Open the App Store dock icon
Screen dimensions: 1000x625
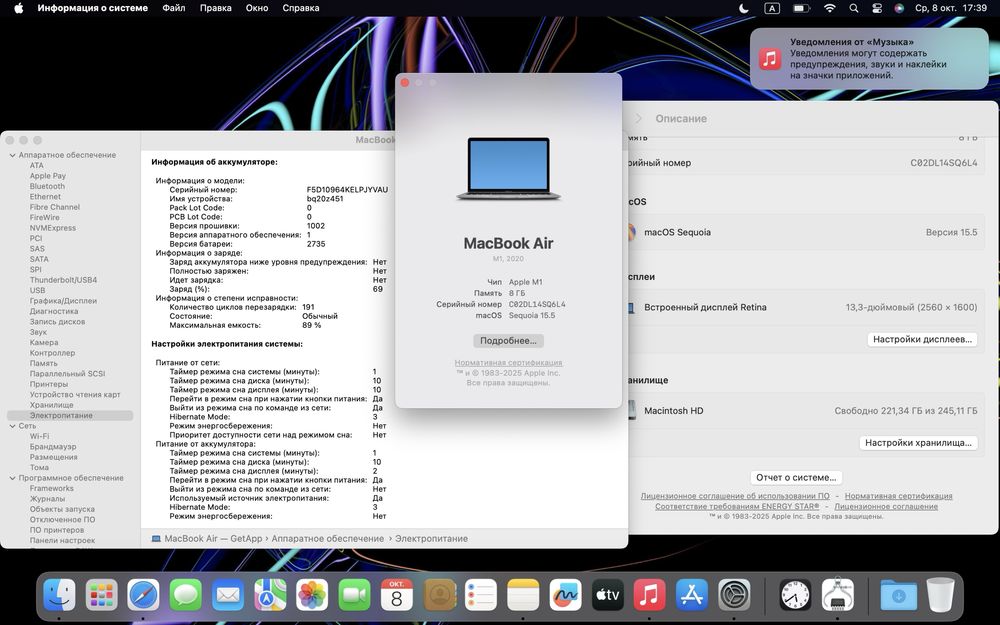tap(691, 596)
